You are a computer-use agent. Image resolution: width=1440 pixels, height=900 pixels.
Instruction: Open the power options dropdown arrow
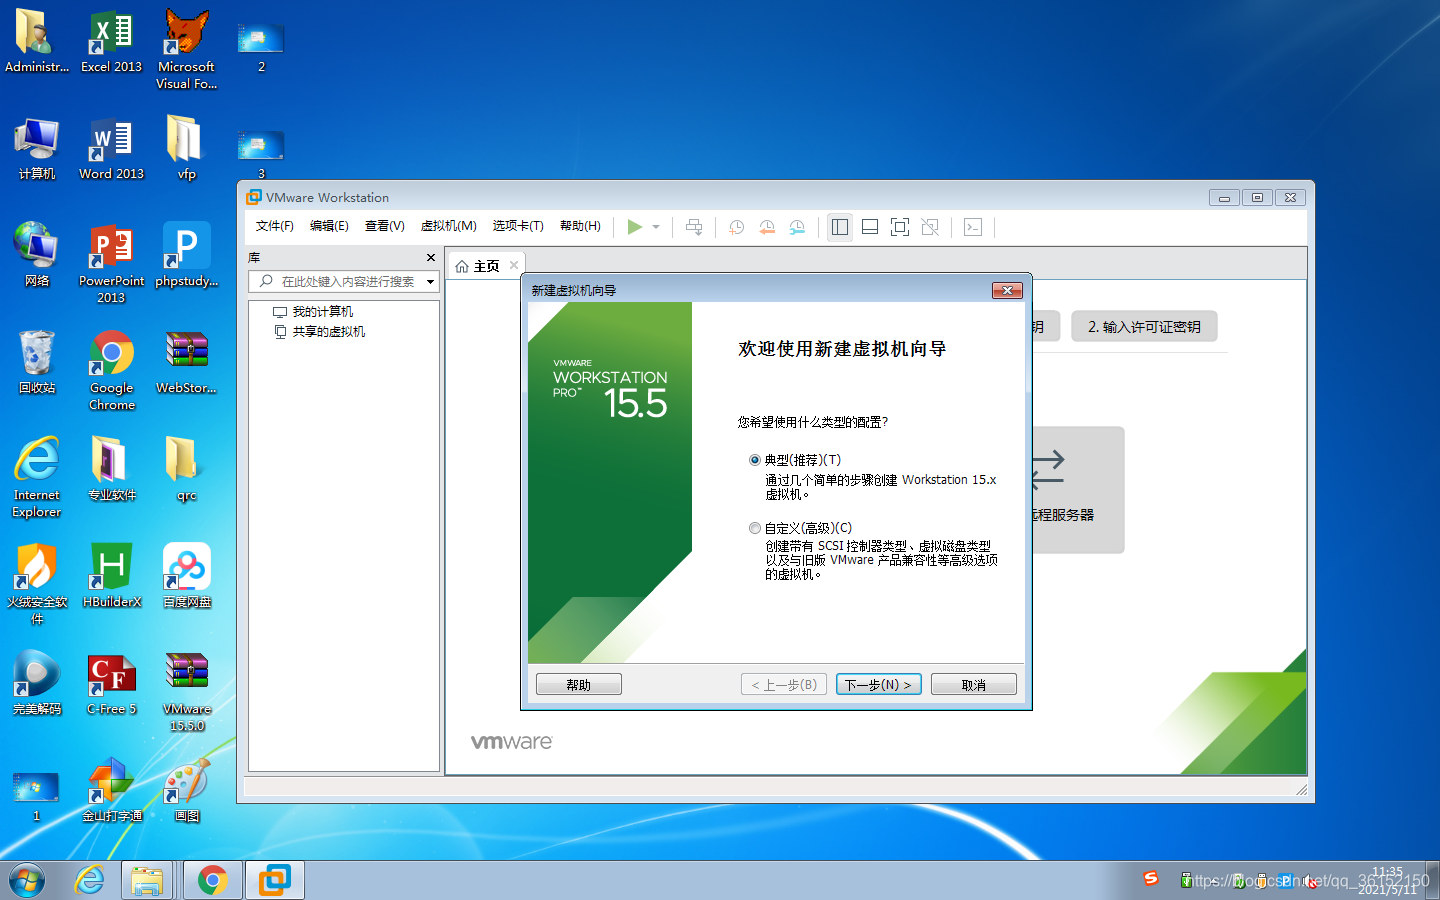click(x=656, y=227)
